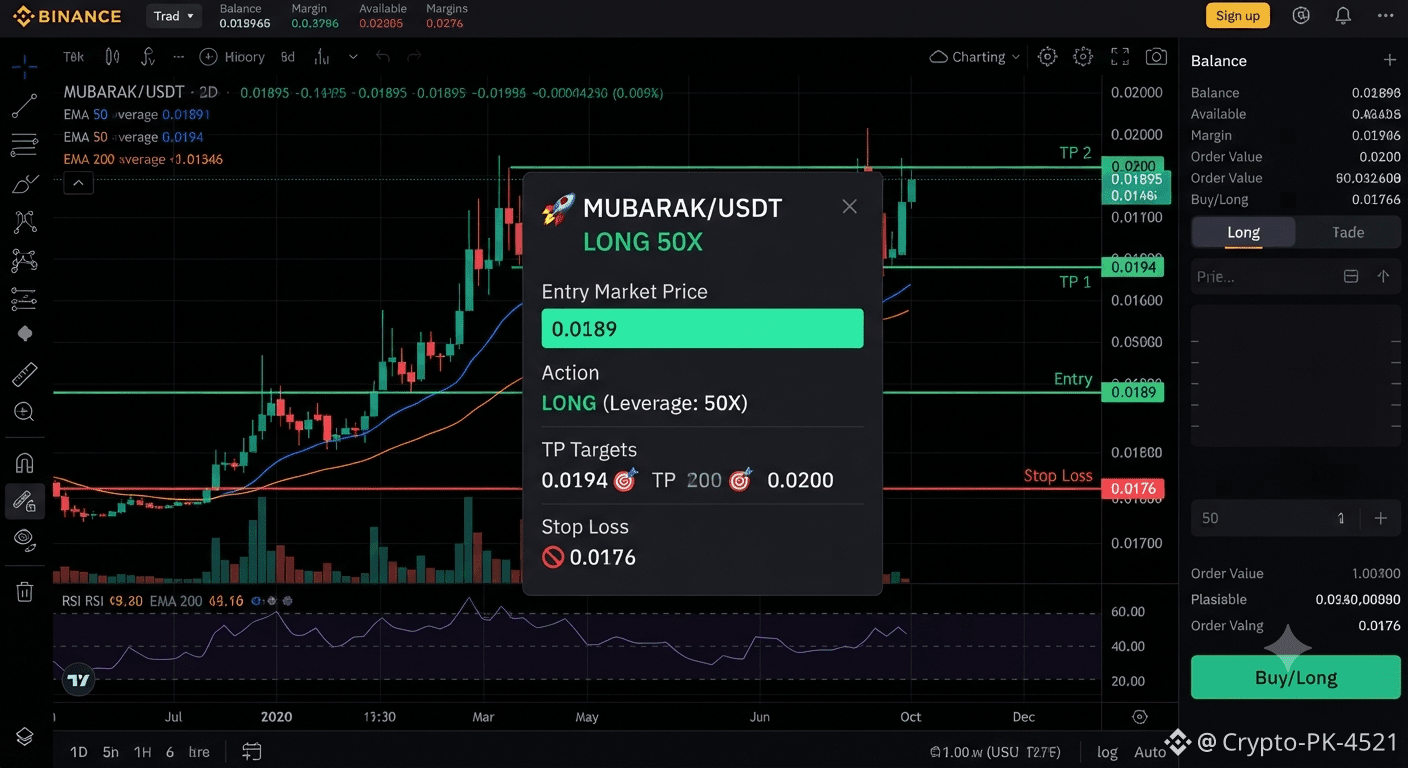Click the MUBARAK/USDT symbol title on chart
The image size is (1408, 768).
[x=124, y=92]
